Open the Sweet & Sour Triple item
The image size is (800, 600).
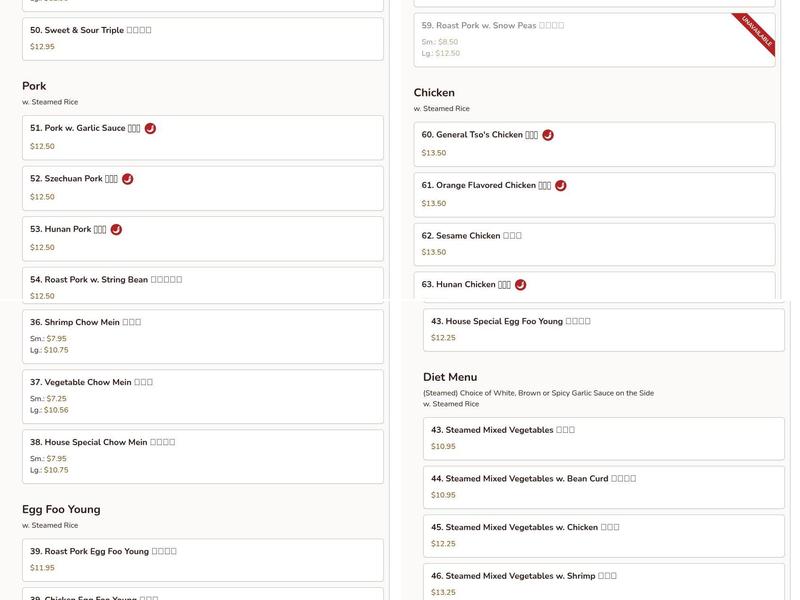(202, 38)
